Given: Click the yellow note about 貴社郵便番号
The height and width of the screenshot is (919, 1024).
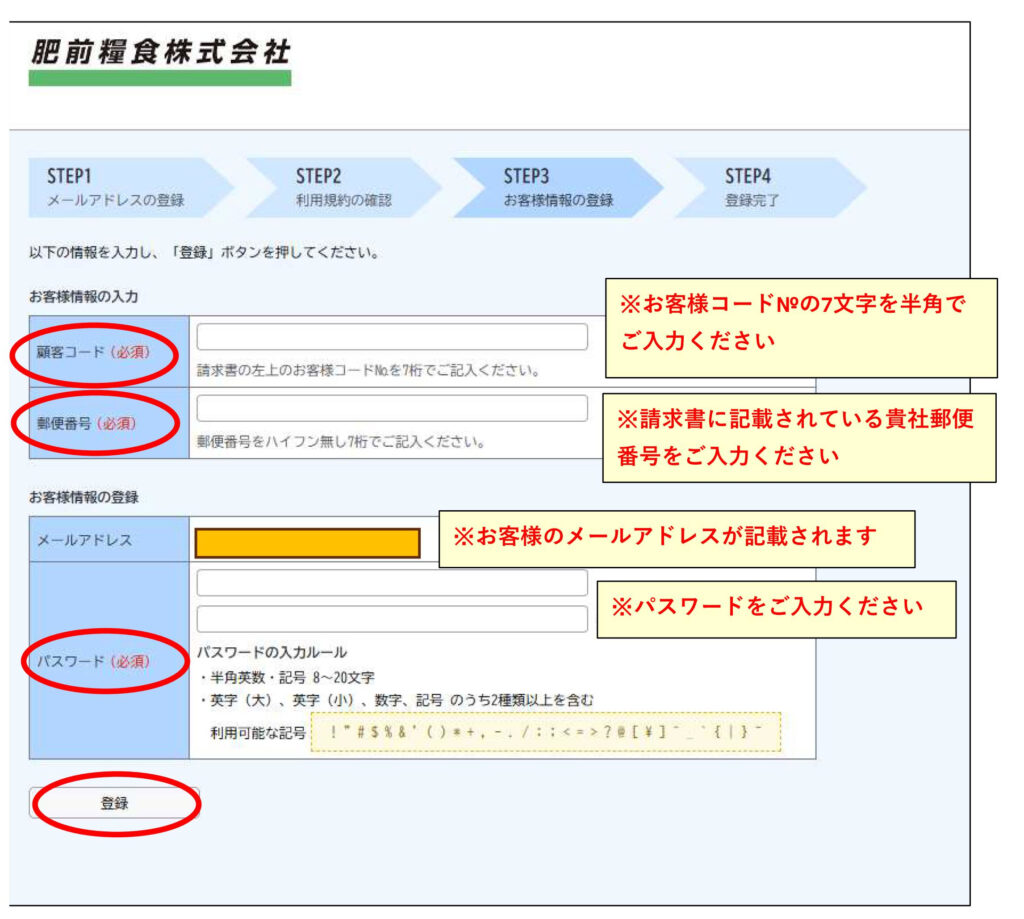Looking at the screenshot, I should (798, 437).
